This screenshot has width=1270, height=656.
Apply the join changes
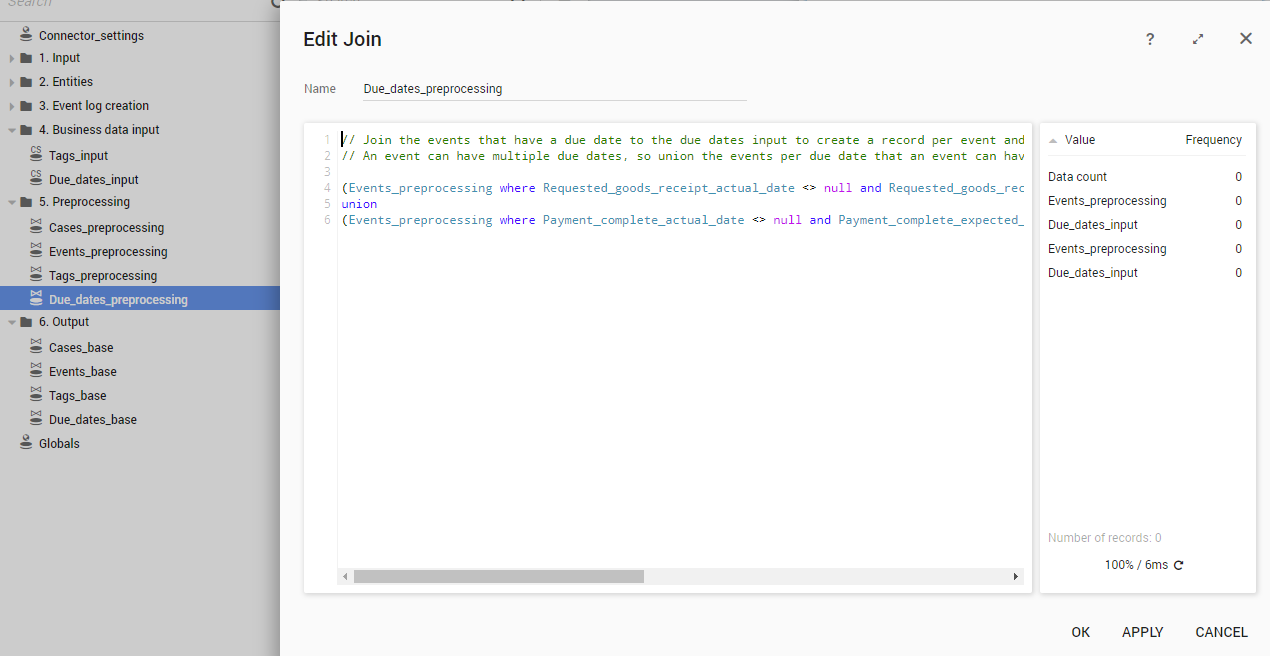click(1142, 632)
